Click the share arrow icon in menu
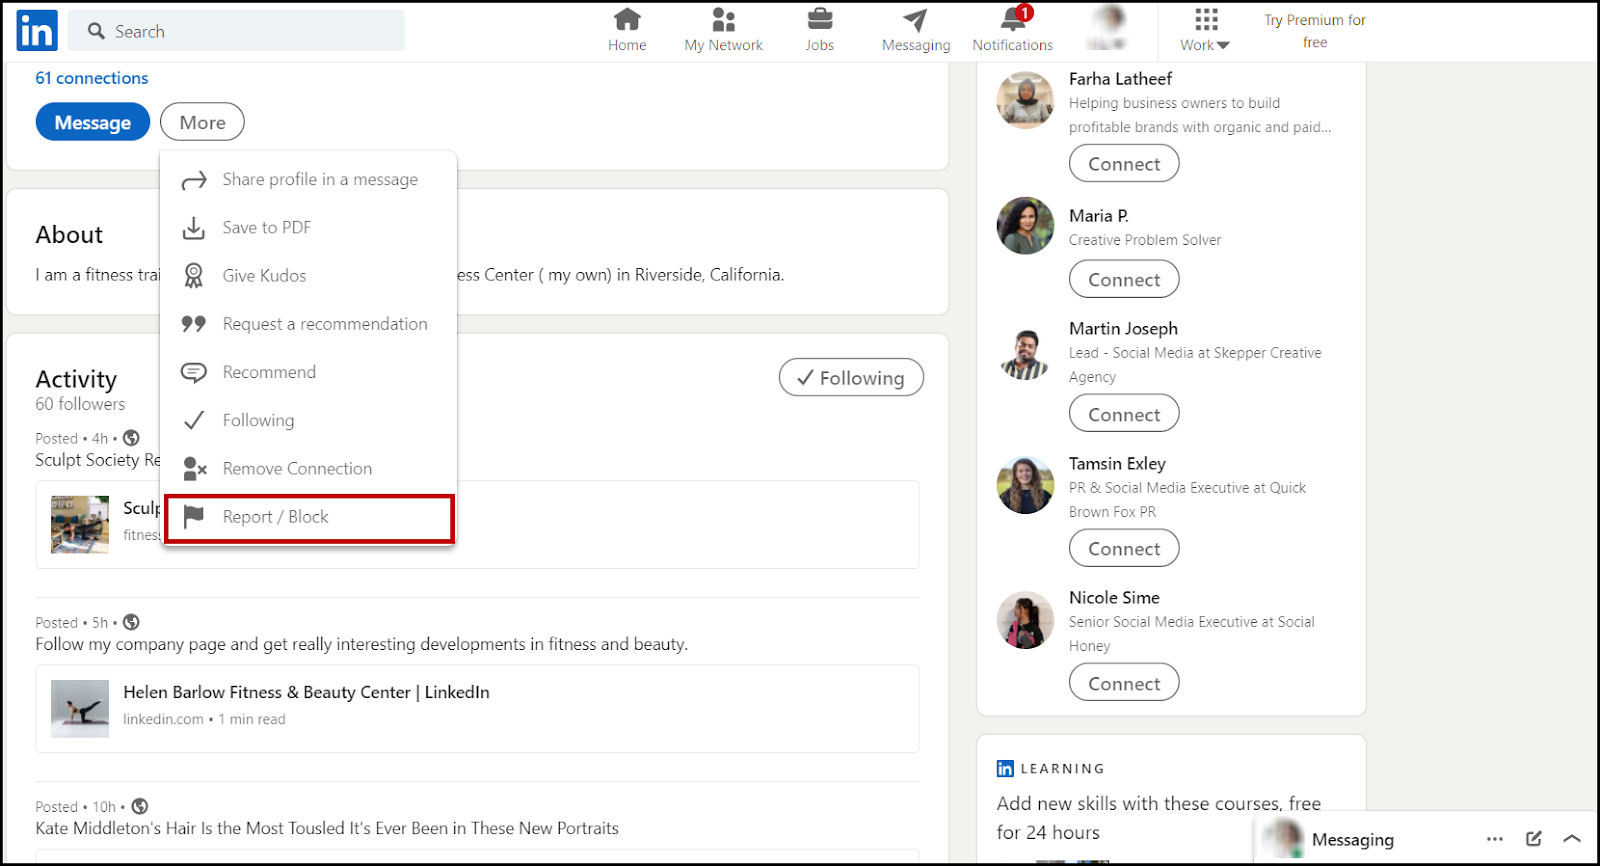This screenshot has height=866, width=1600. pyautogui.click(x=194, y=180)
